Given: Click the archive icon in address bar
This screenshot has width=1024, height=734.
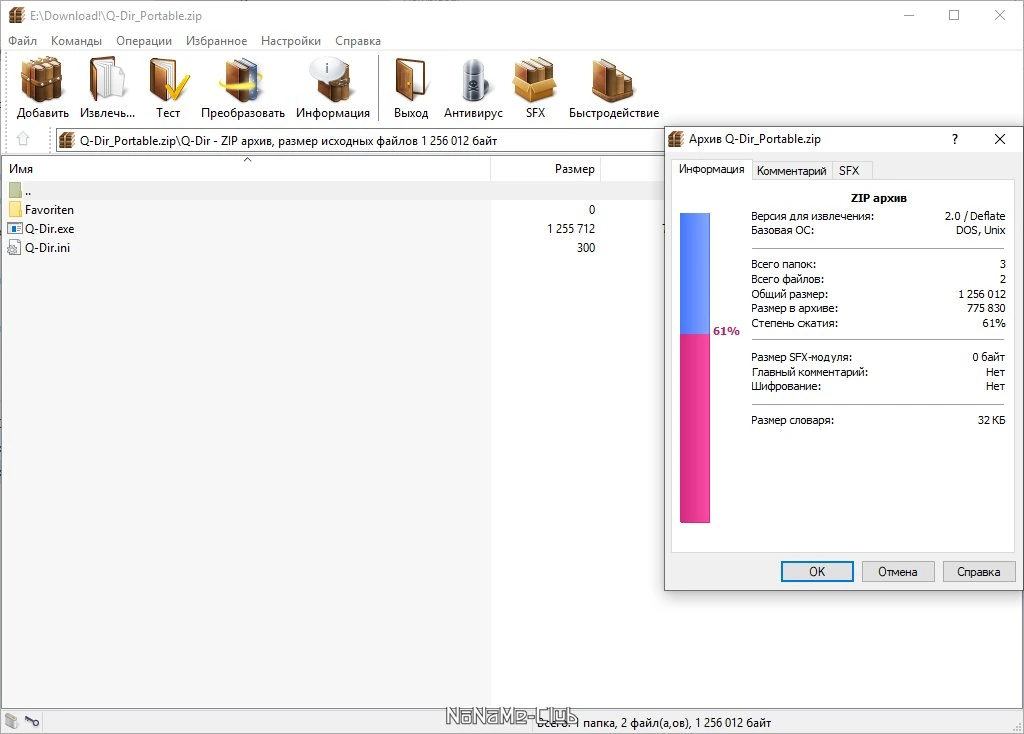Looking at the screenshot, I should click(67, 140).
